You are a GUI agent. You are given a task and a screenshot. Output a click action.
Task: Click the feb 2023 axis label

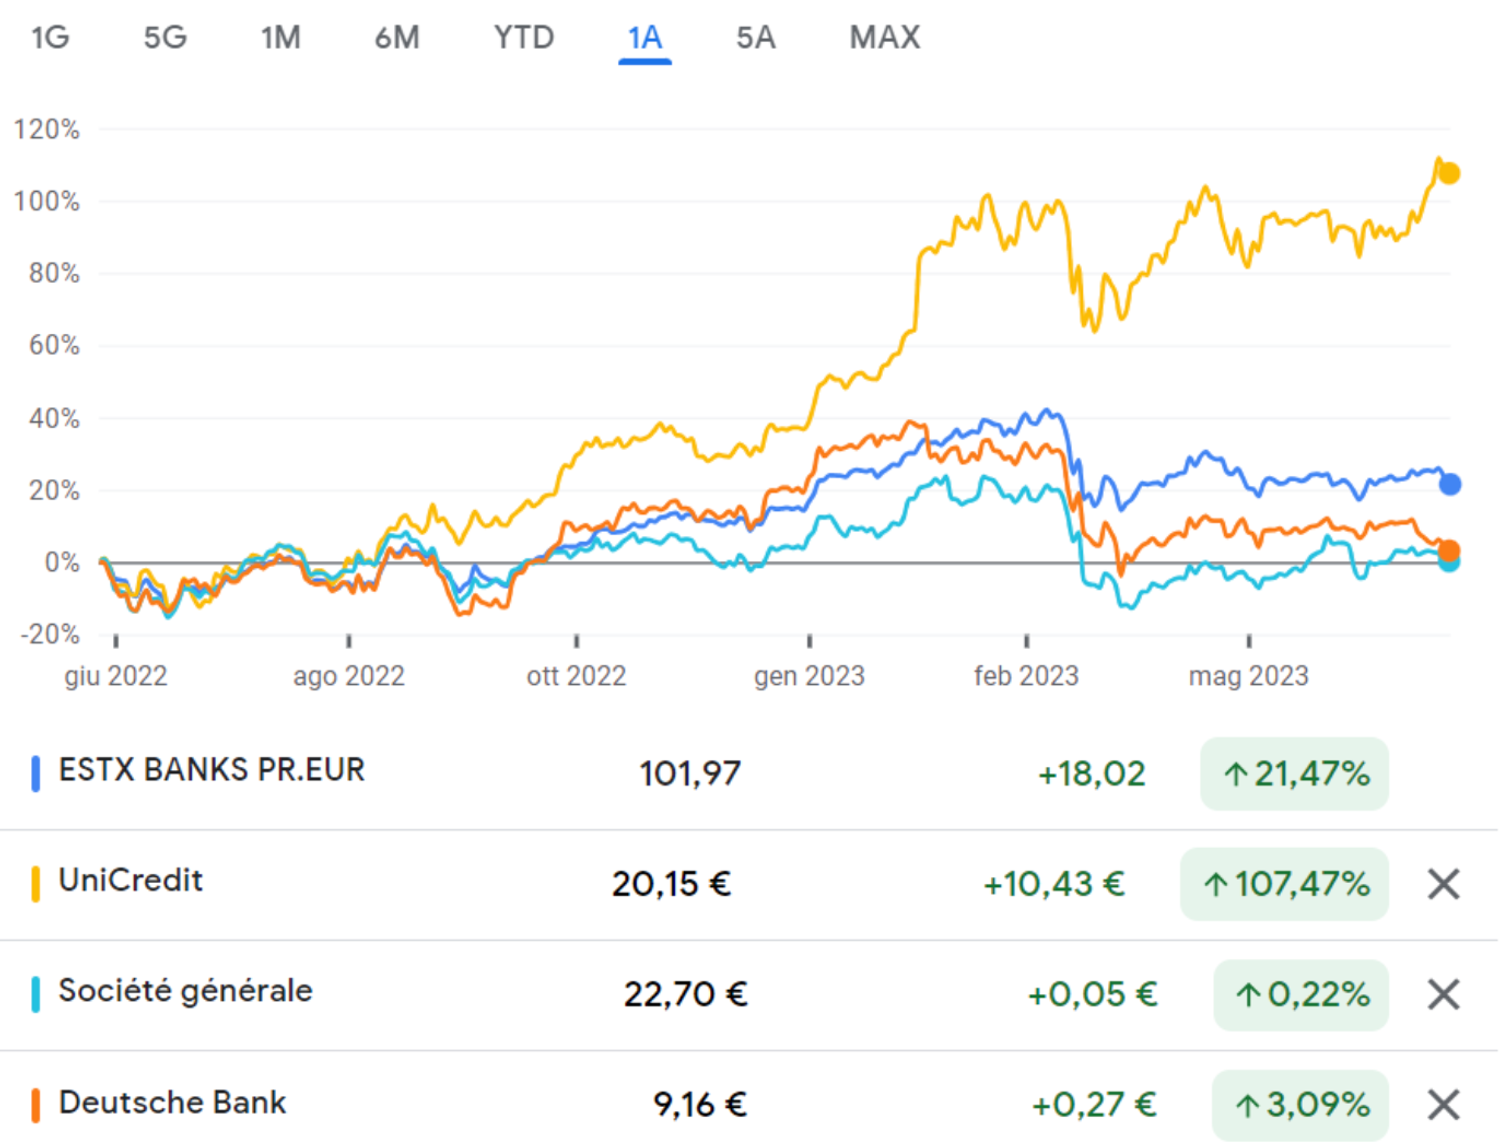1027,676
